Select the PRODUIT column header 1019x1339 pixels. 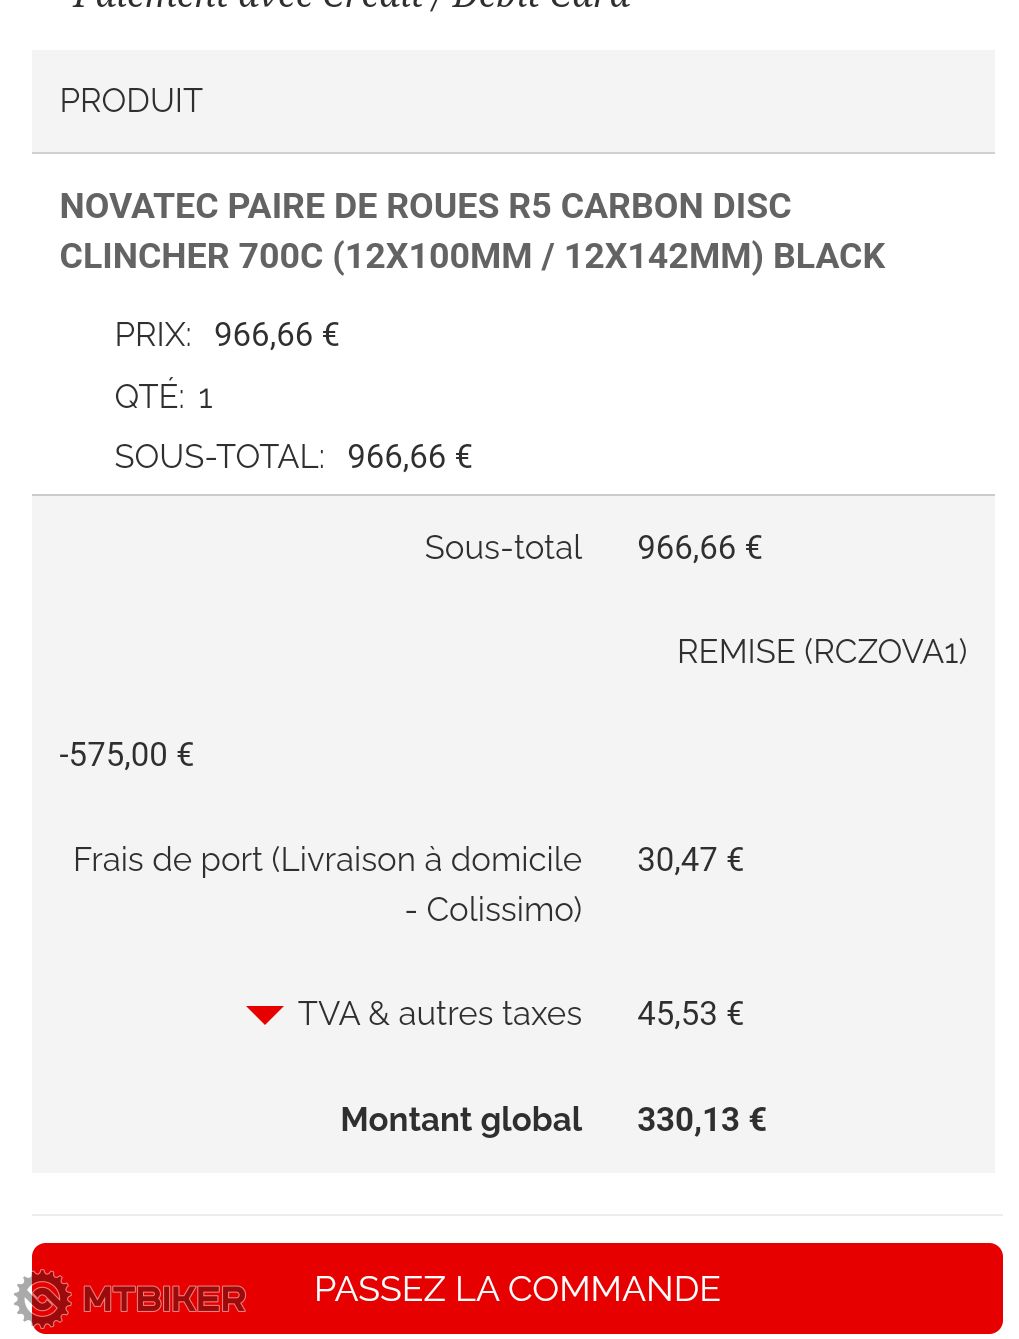pyautogui.click(x=131, y=101)
